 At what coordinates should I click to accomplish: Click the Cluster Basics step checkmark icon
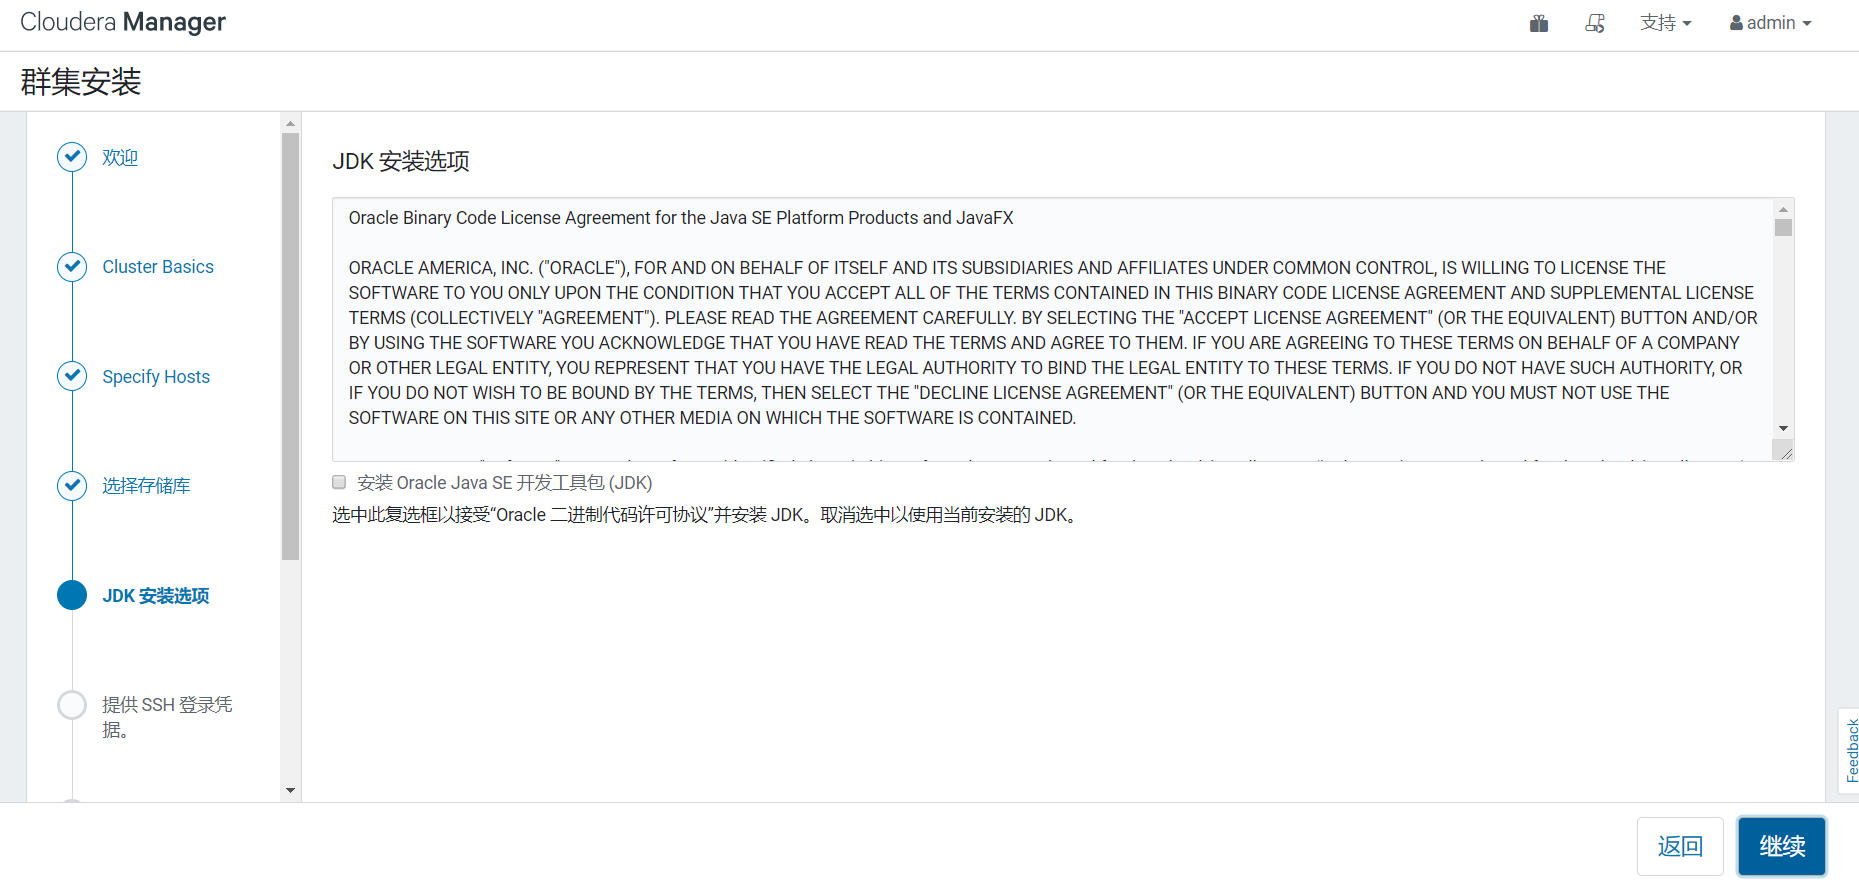[x=72, y=267]
